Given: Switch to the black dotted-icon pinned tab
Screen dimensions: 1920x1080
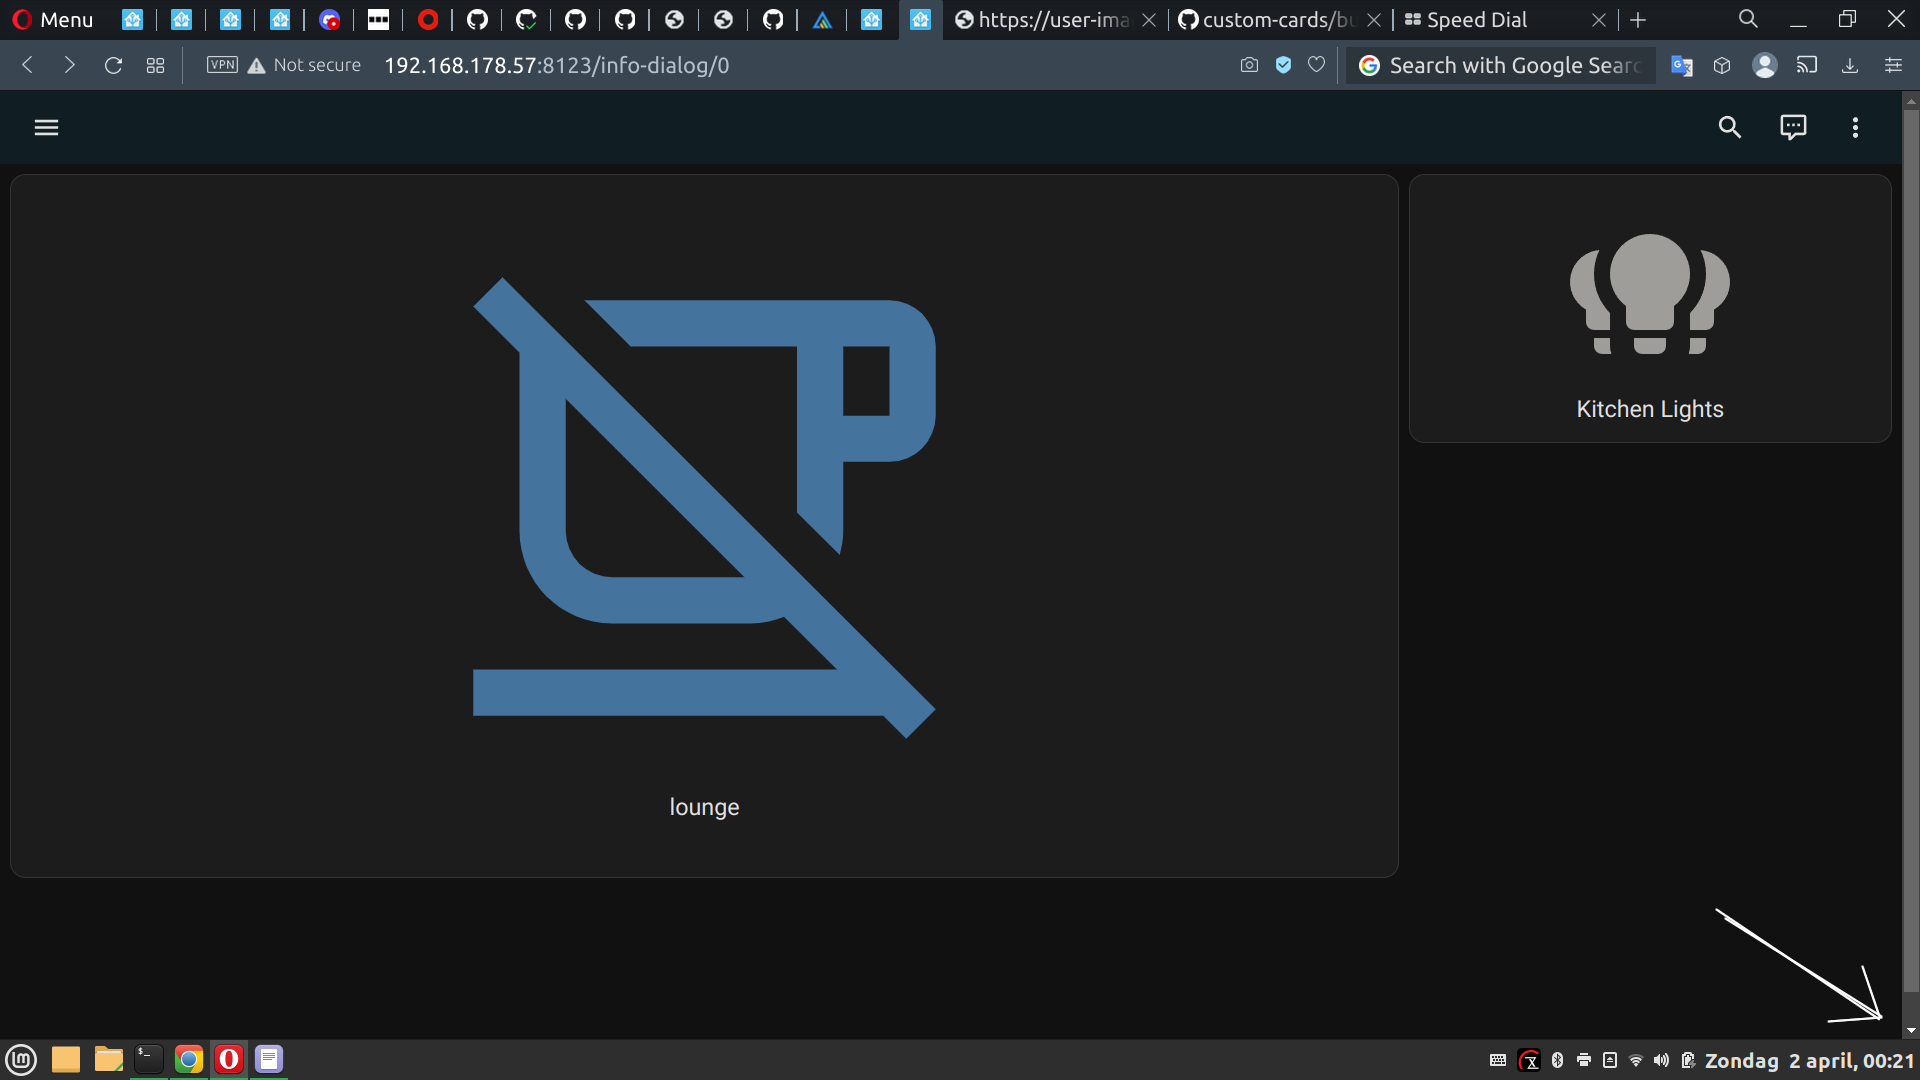Looking at the screenshot, I should [378, 20].
